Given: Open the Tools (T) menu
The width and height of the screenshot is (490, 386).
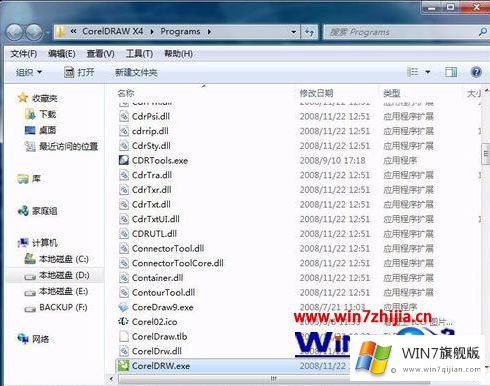Looking at the screenshot, I should tap(139, 54).
